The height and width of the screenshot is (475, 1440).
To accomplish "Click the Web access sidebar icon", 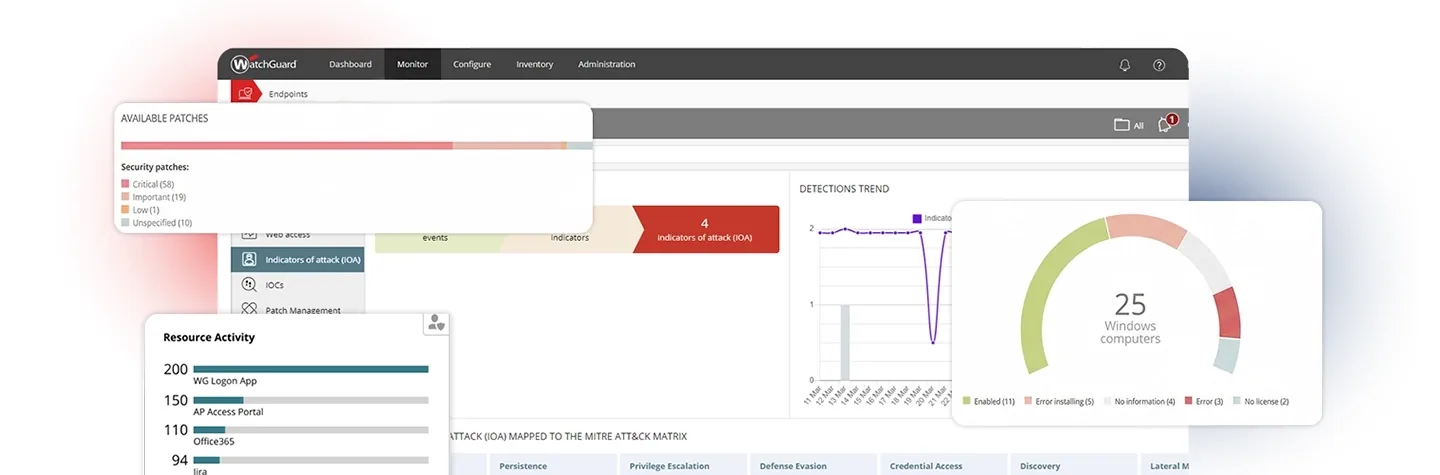I will click(x=249, y=236).
